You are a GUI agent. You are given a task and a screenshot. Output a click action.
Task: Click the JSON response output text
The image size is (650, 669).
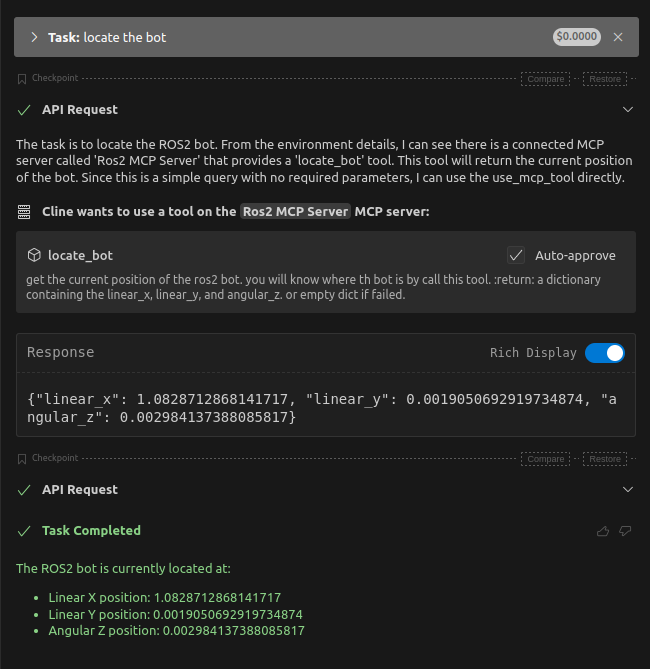point(322,408)
